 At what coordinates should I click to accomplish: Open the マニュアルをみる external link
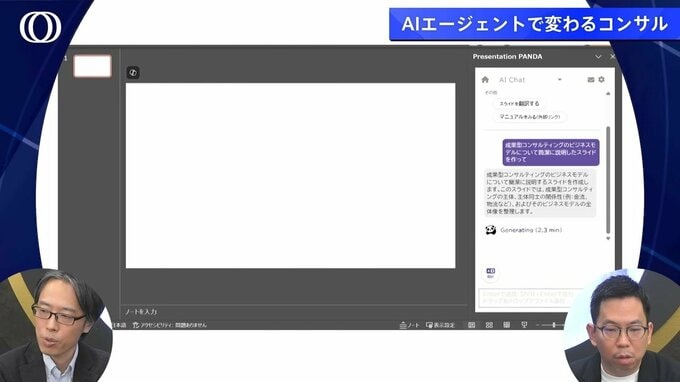click(x=530, y=117)
